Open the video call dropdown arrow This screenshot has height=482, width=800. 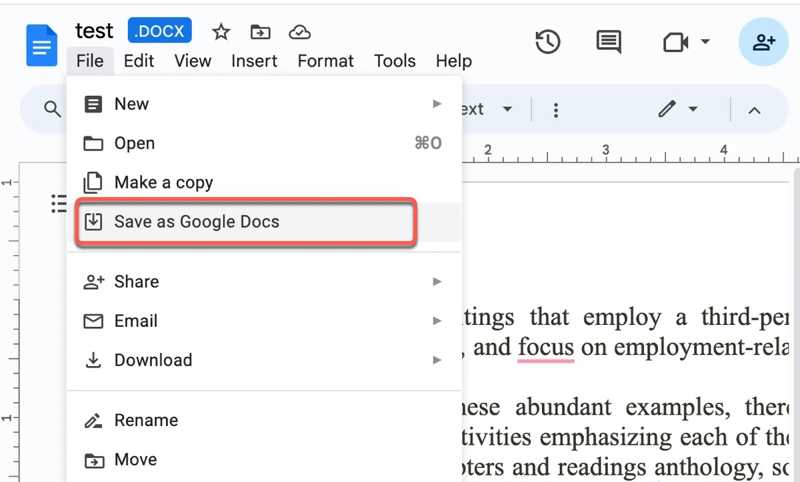point(705,41)
